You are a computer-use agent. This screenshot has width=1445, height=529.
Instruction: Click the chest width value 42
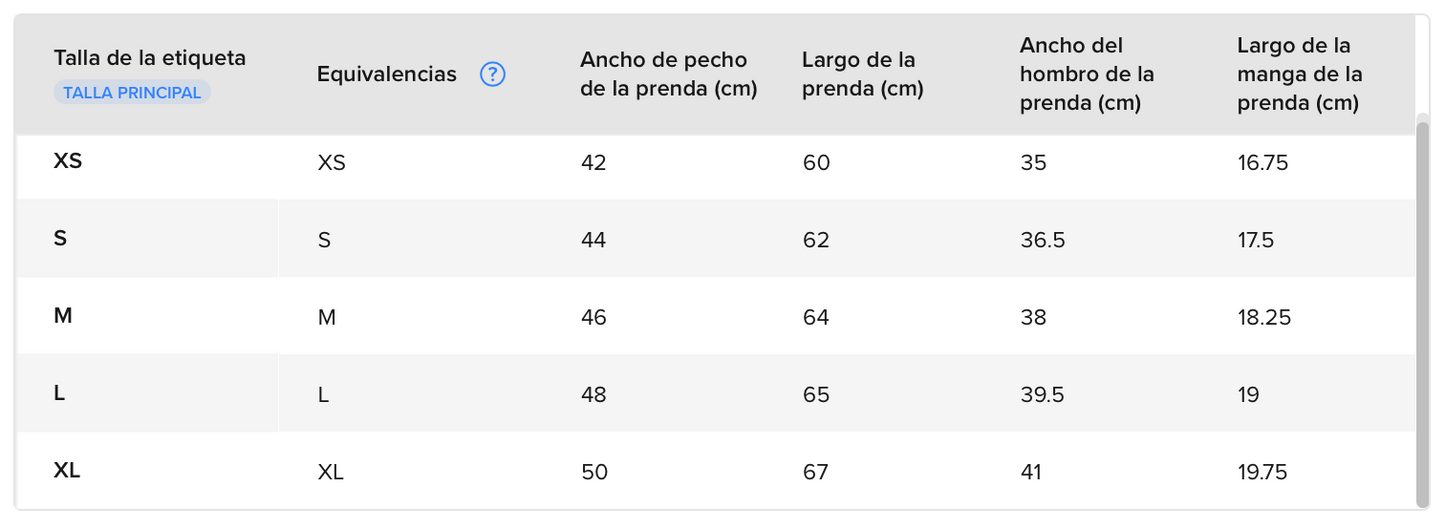point(594,162)
